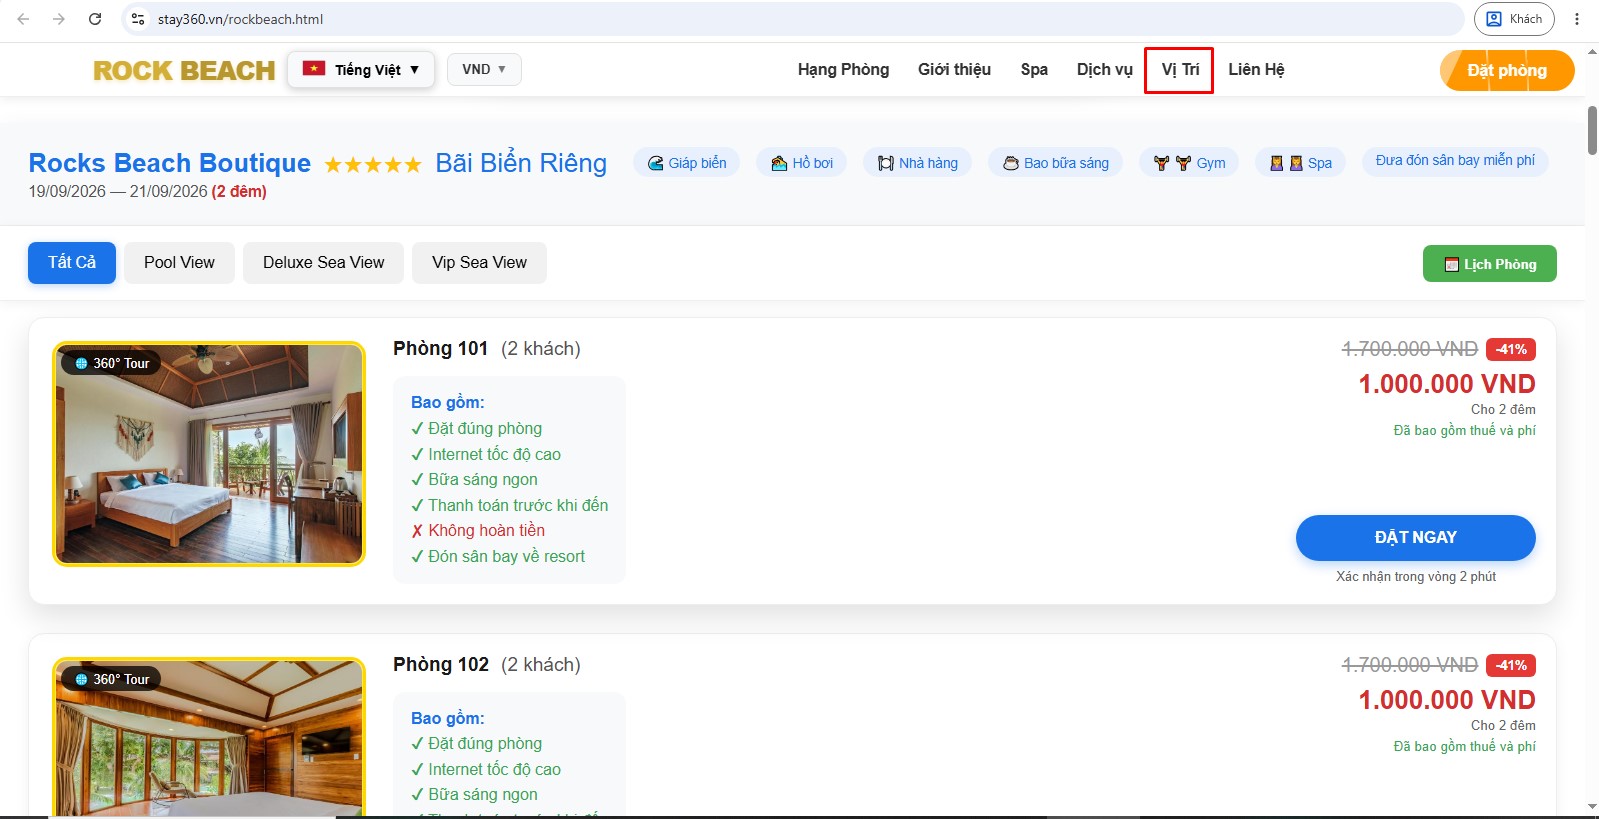Viewport: 1599px width, 819px height.
Task: Click the Phòng 101 room photo thumbnail
Action: click(x=209, y=454)
